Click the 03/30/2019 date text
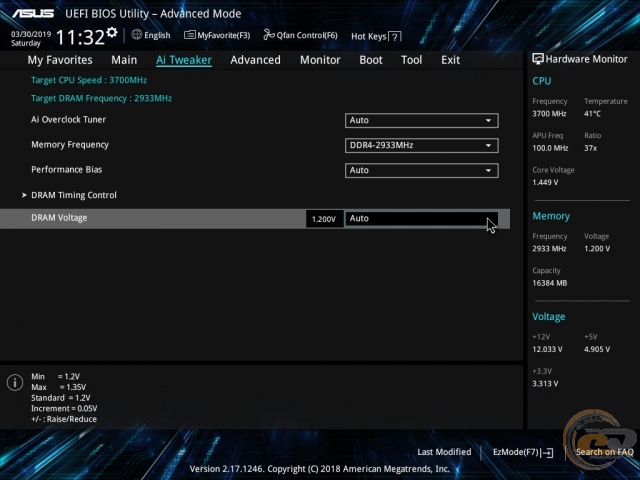This screenshot has height=480, width=640. pyautogui.click(x=31, y=34)
